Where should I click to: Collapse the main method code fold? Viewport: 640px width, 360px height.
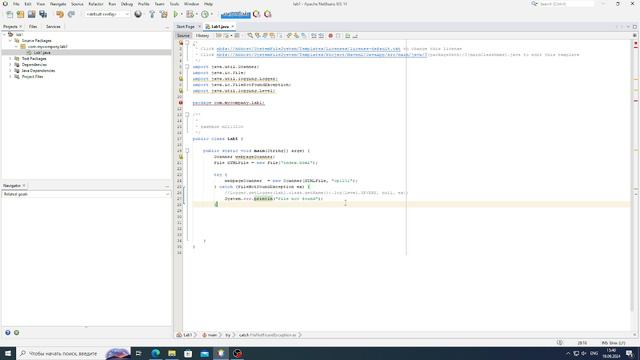pos(187,151)
